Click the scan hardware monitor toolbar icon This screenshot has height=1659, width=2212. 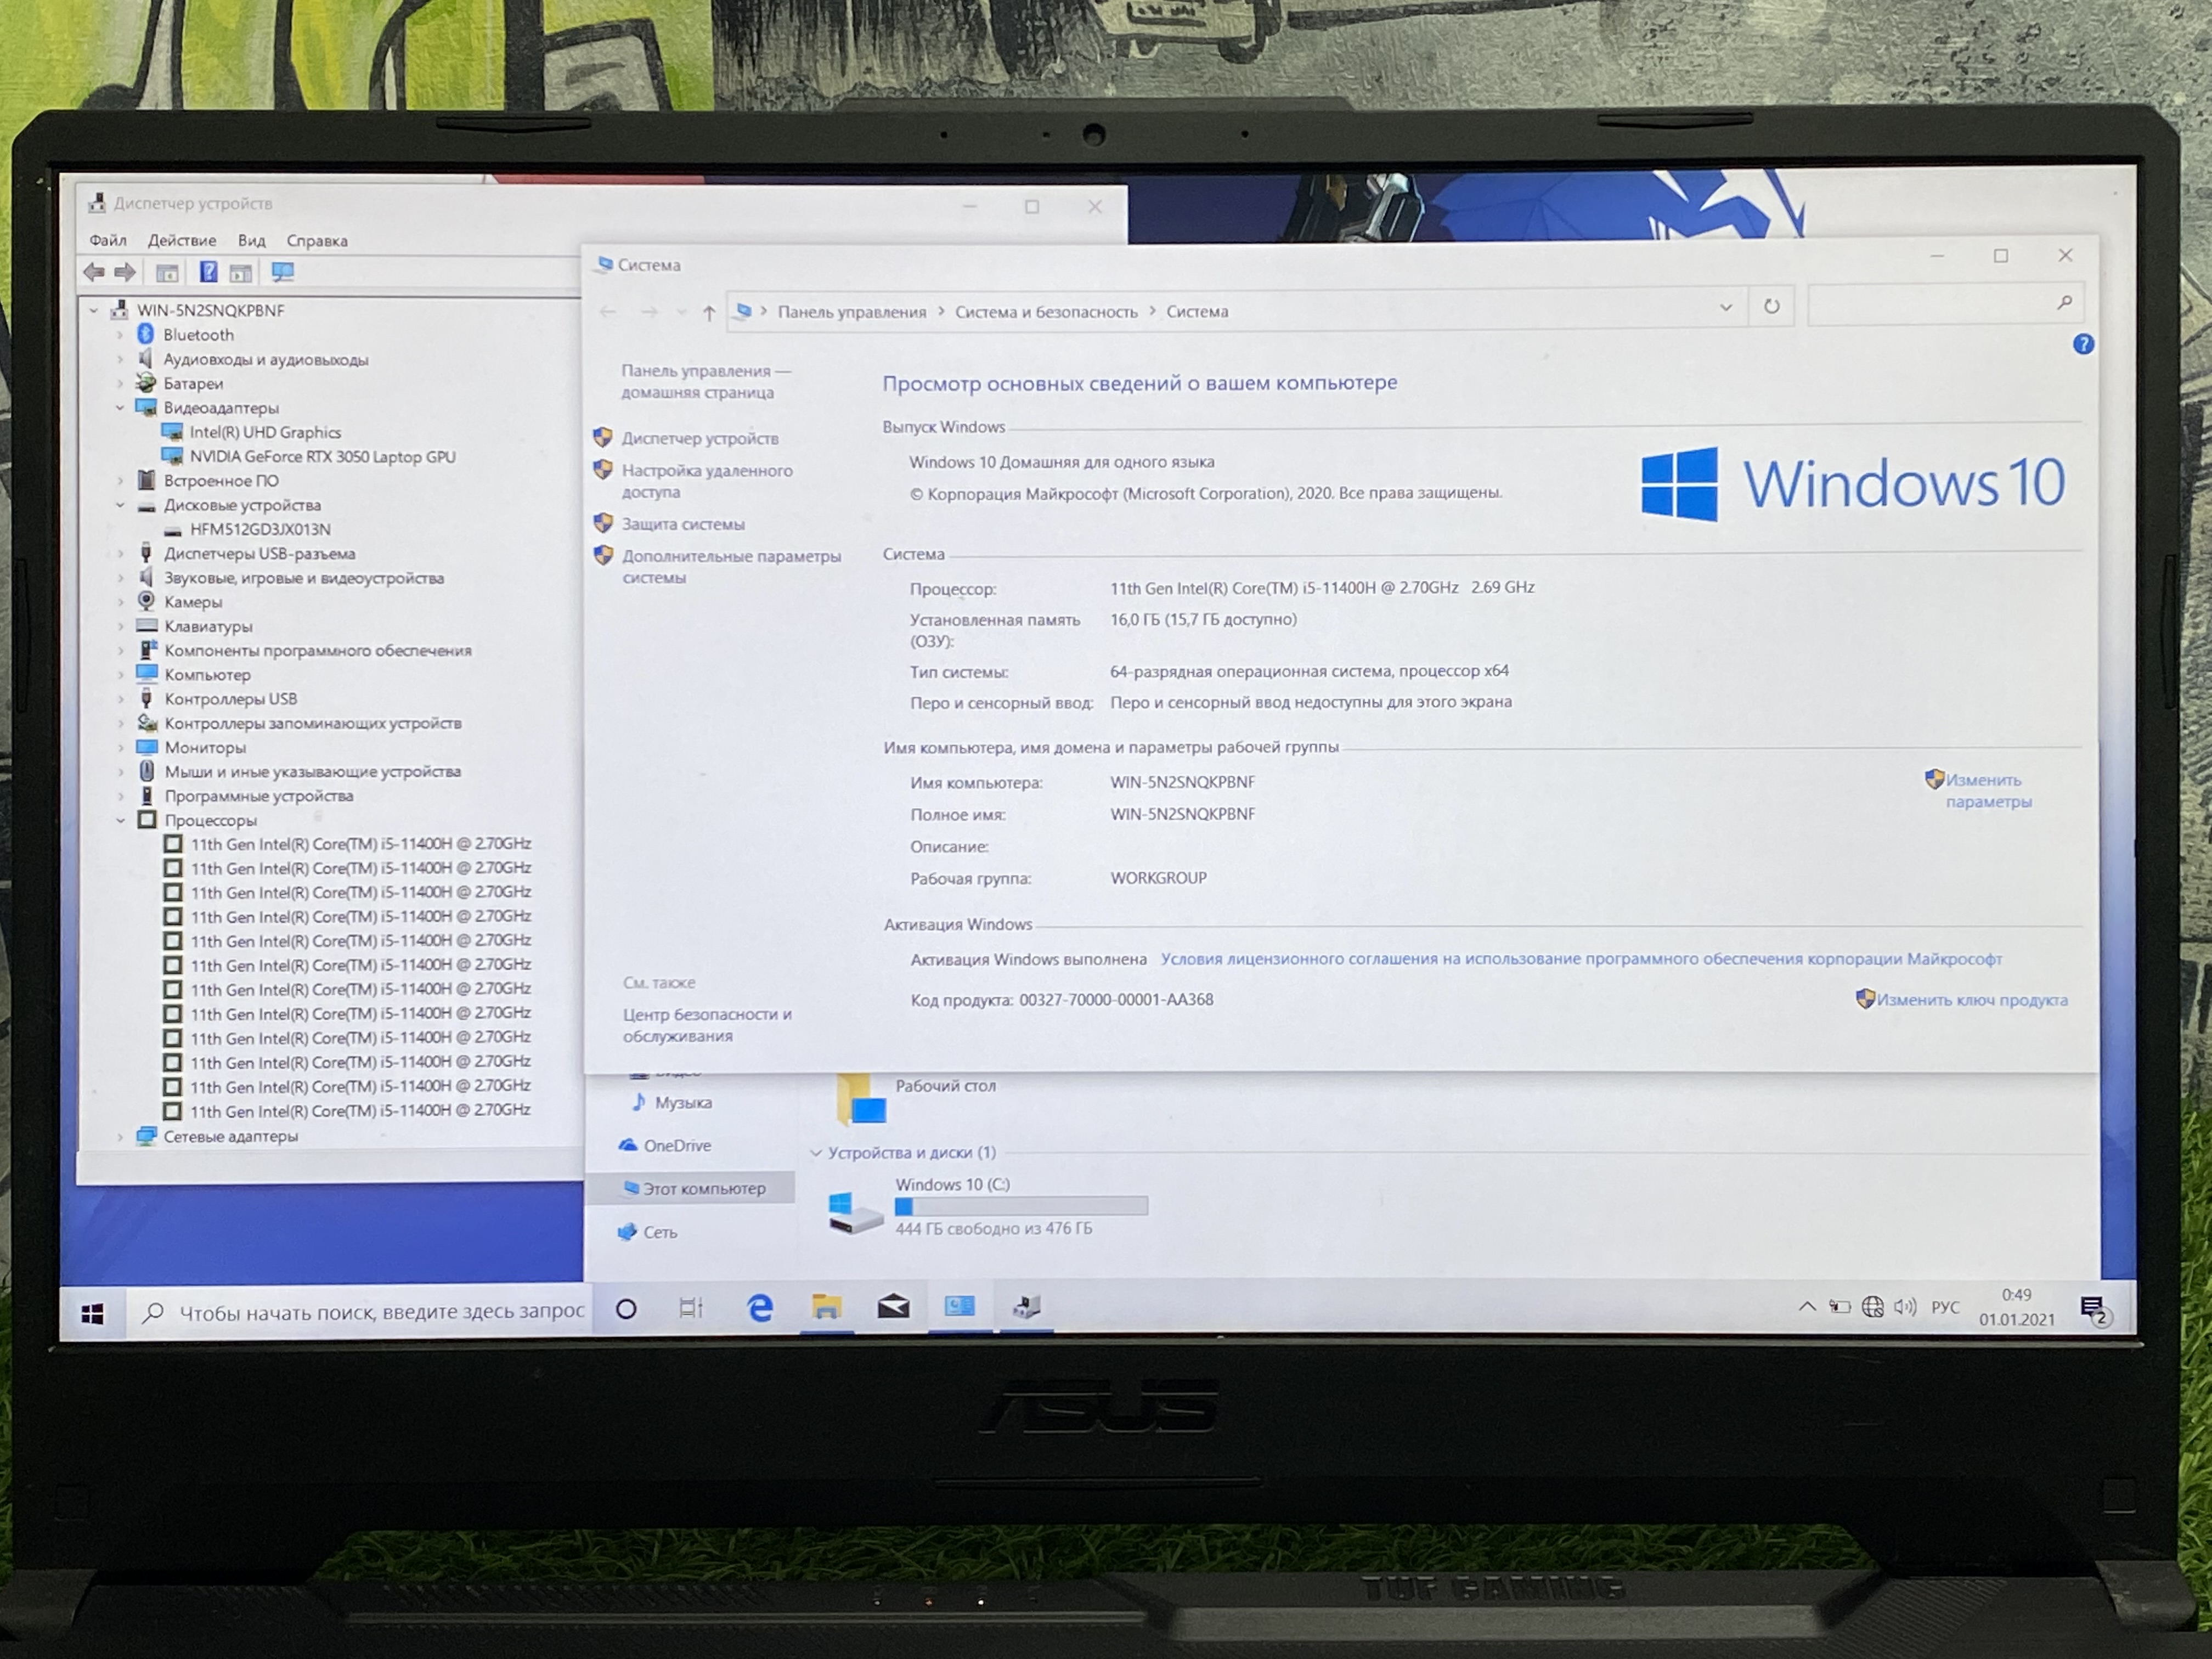(283, 272)
